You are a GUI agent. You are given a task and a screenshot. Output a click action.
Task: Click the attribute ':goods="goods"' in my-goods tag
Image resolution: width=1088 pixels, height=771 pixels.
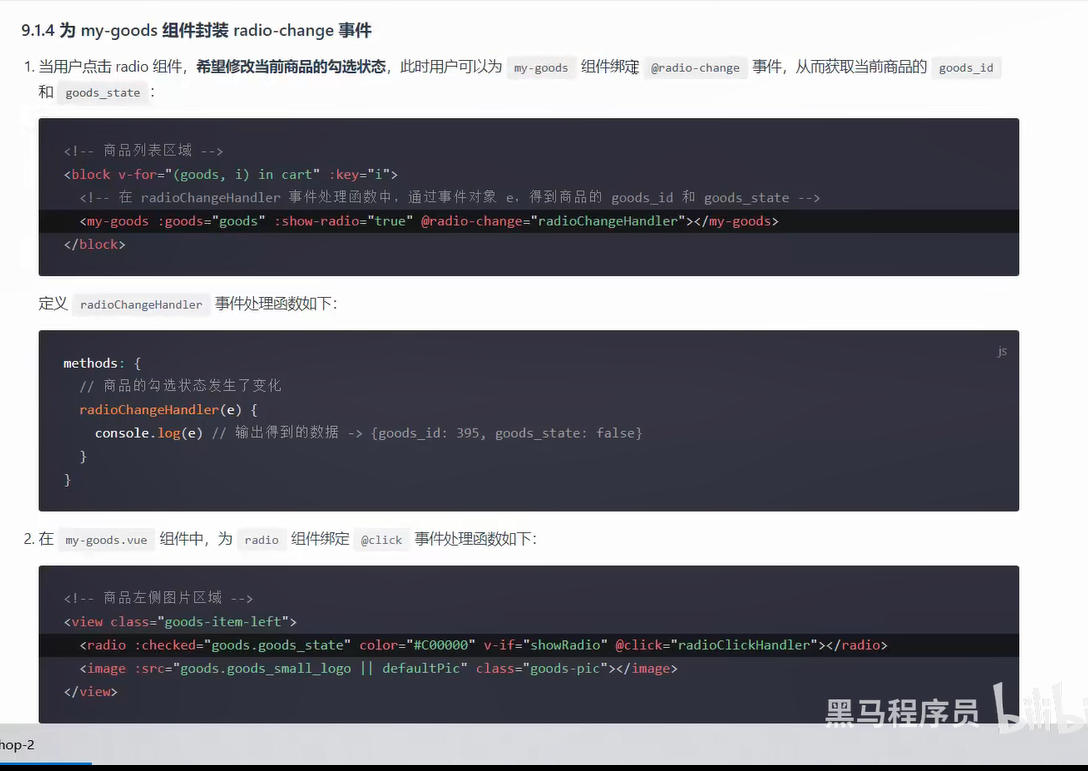[212, 221]
